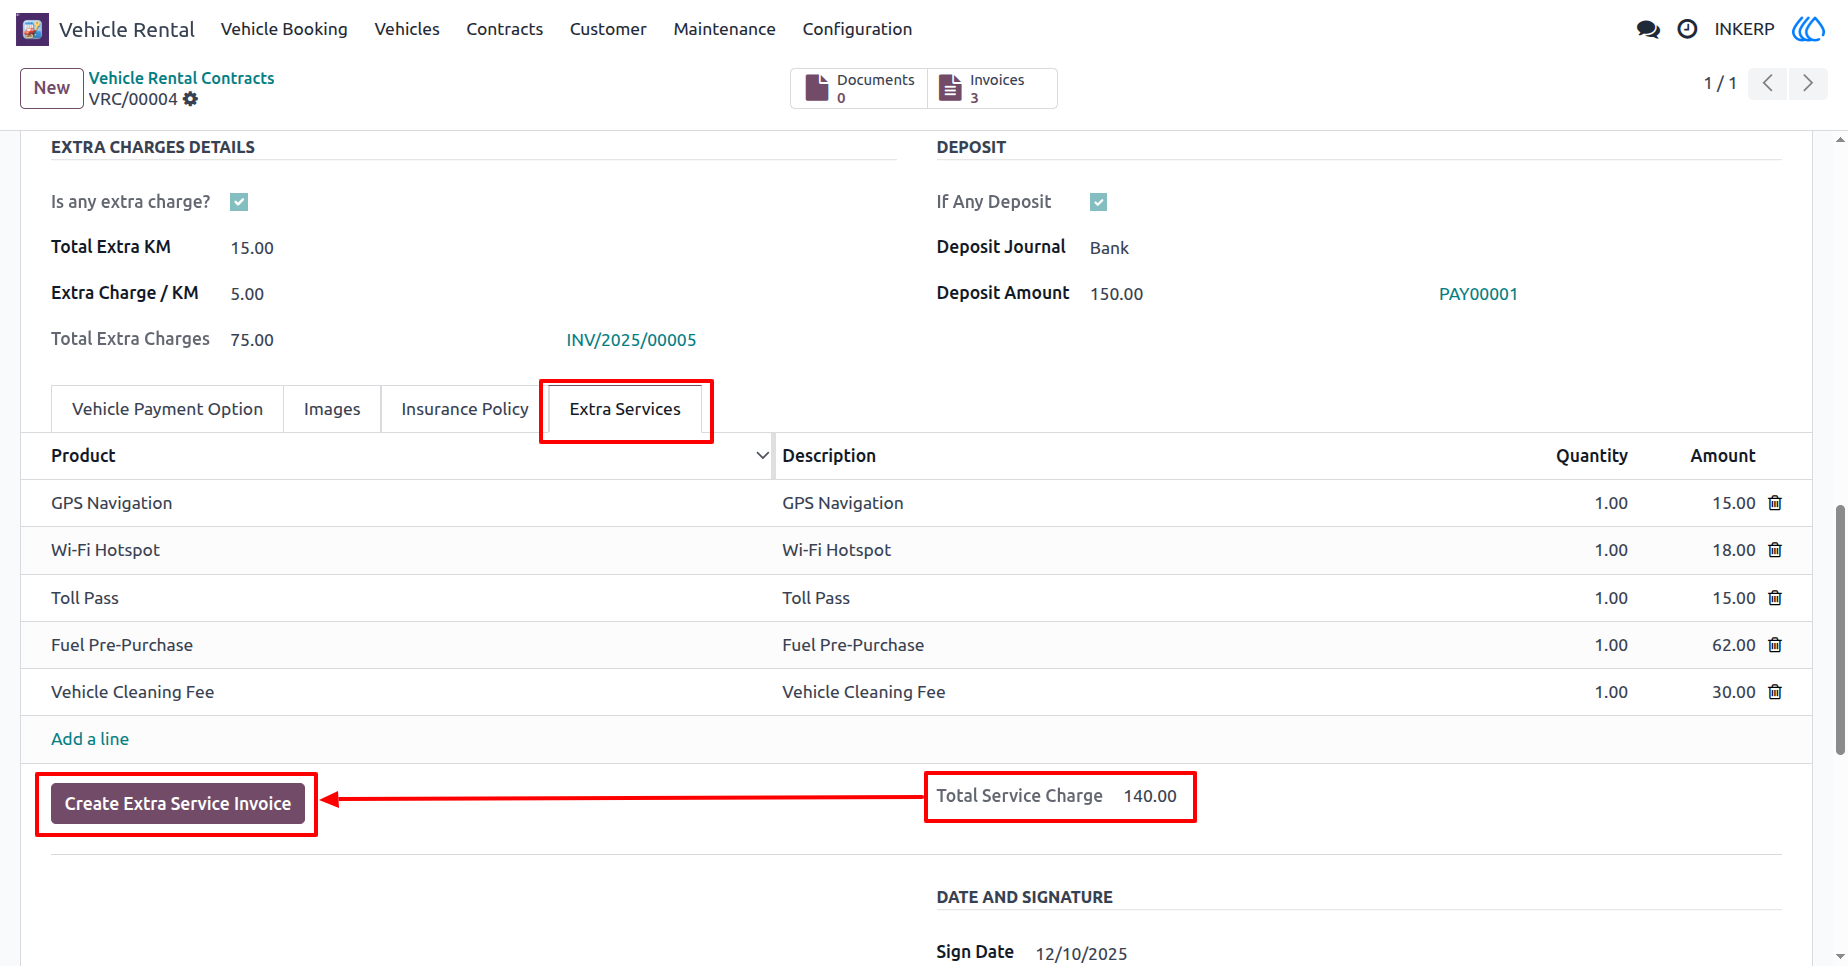Click the INKERP logo icon
1848x966 pixels.
coord(1808,29)
